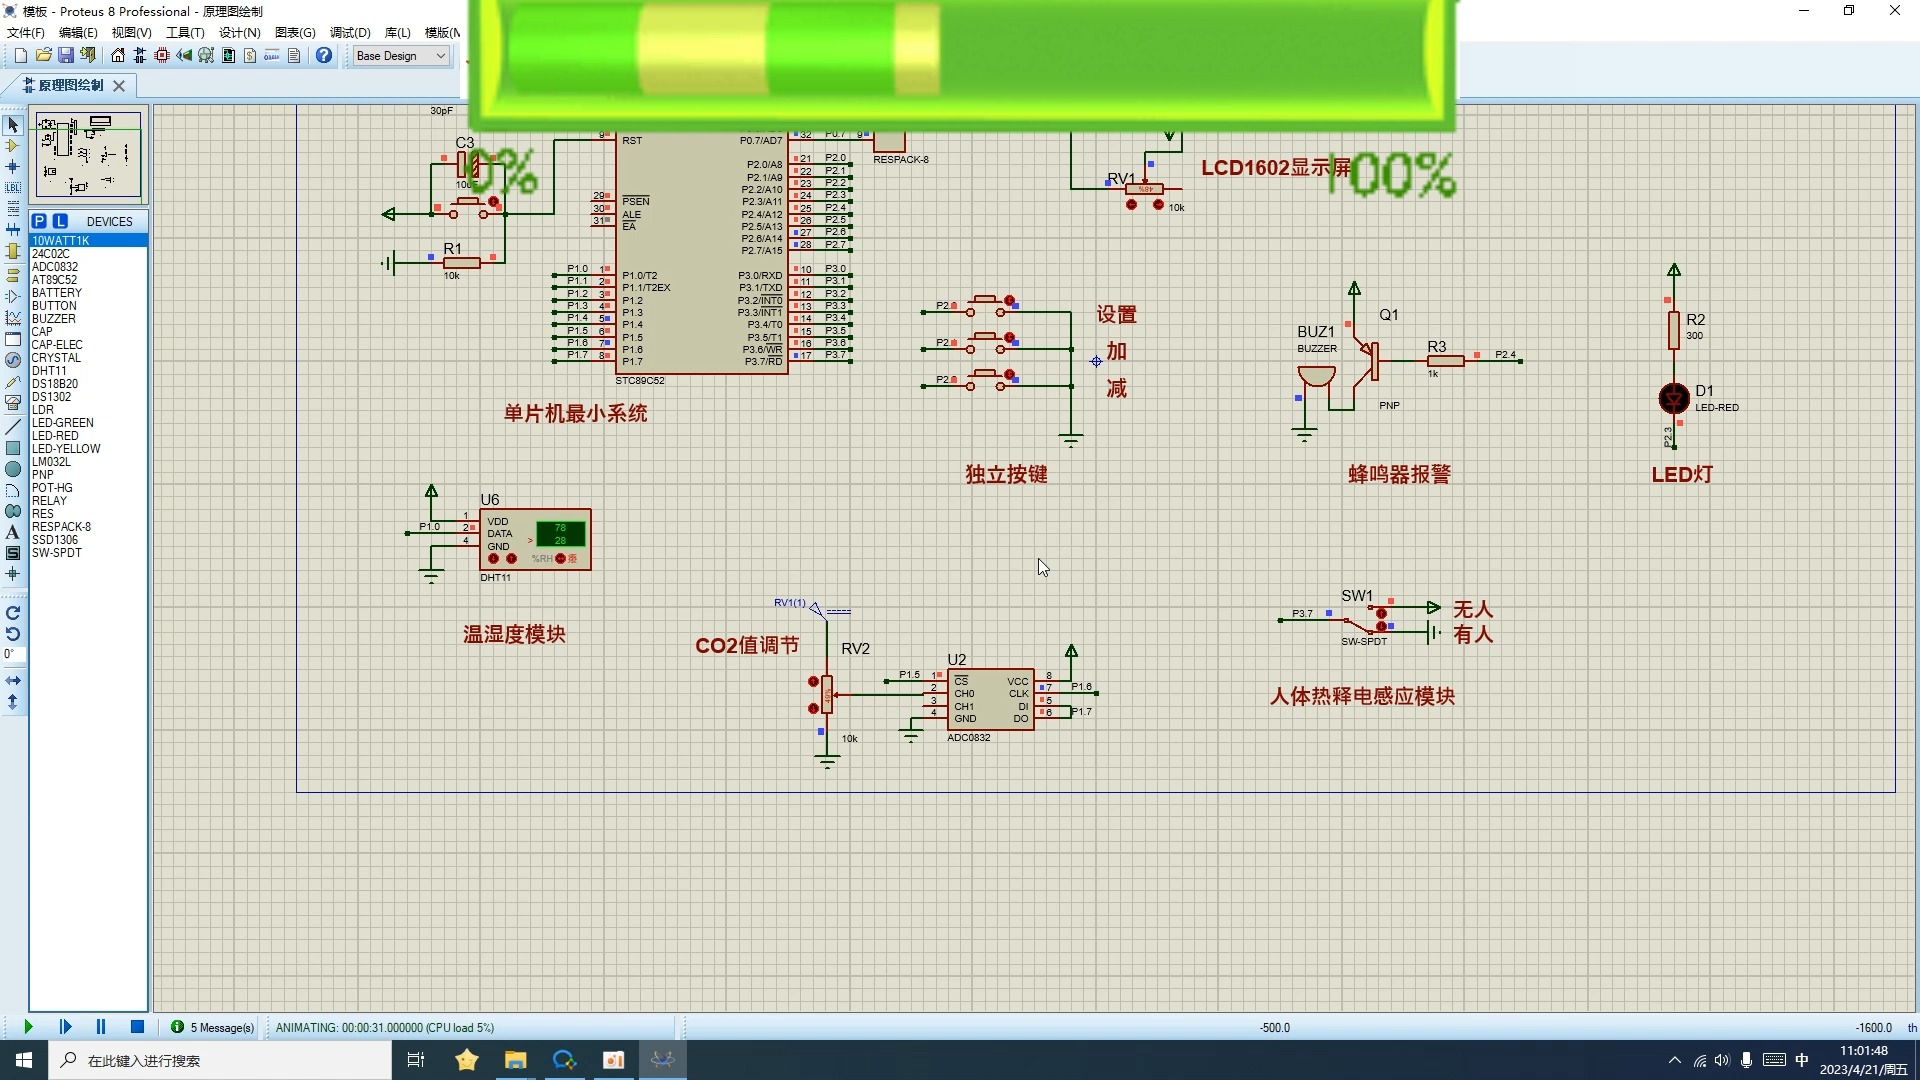This screenshot has width=1920, height=1080.
Task: Click the Save project icon
Action: 65,56
